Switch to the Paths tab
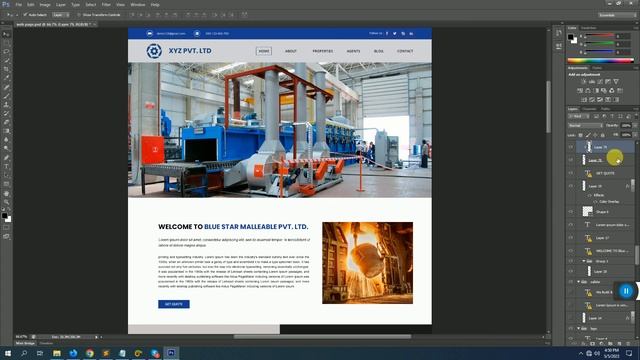This screenshot has width=640, height=360. pyautogui.click(x=605, y=109)
